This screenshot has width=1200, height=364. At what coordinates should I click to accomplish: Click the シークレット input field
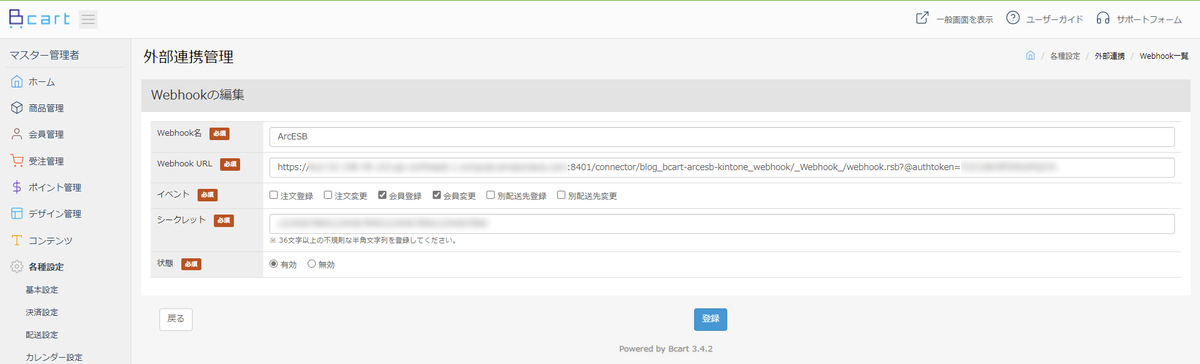[x=722, y=223]
